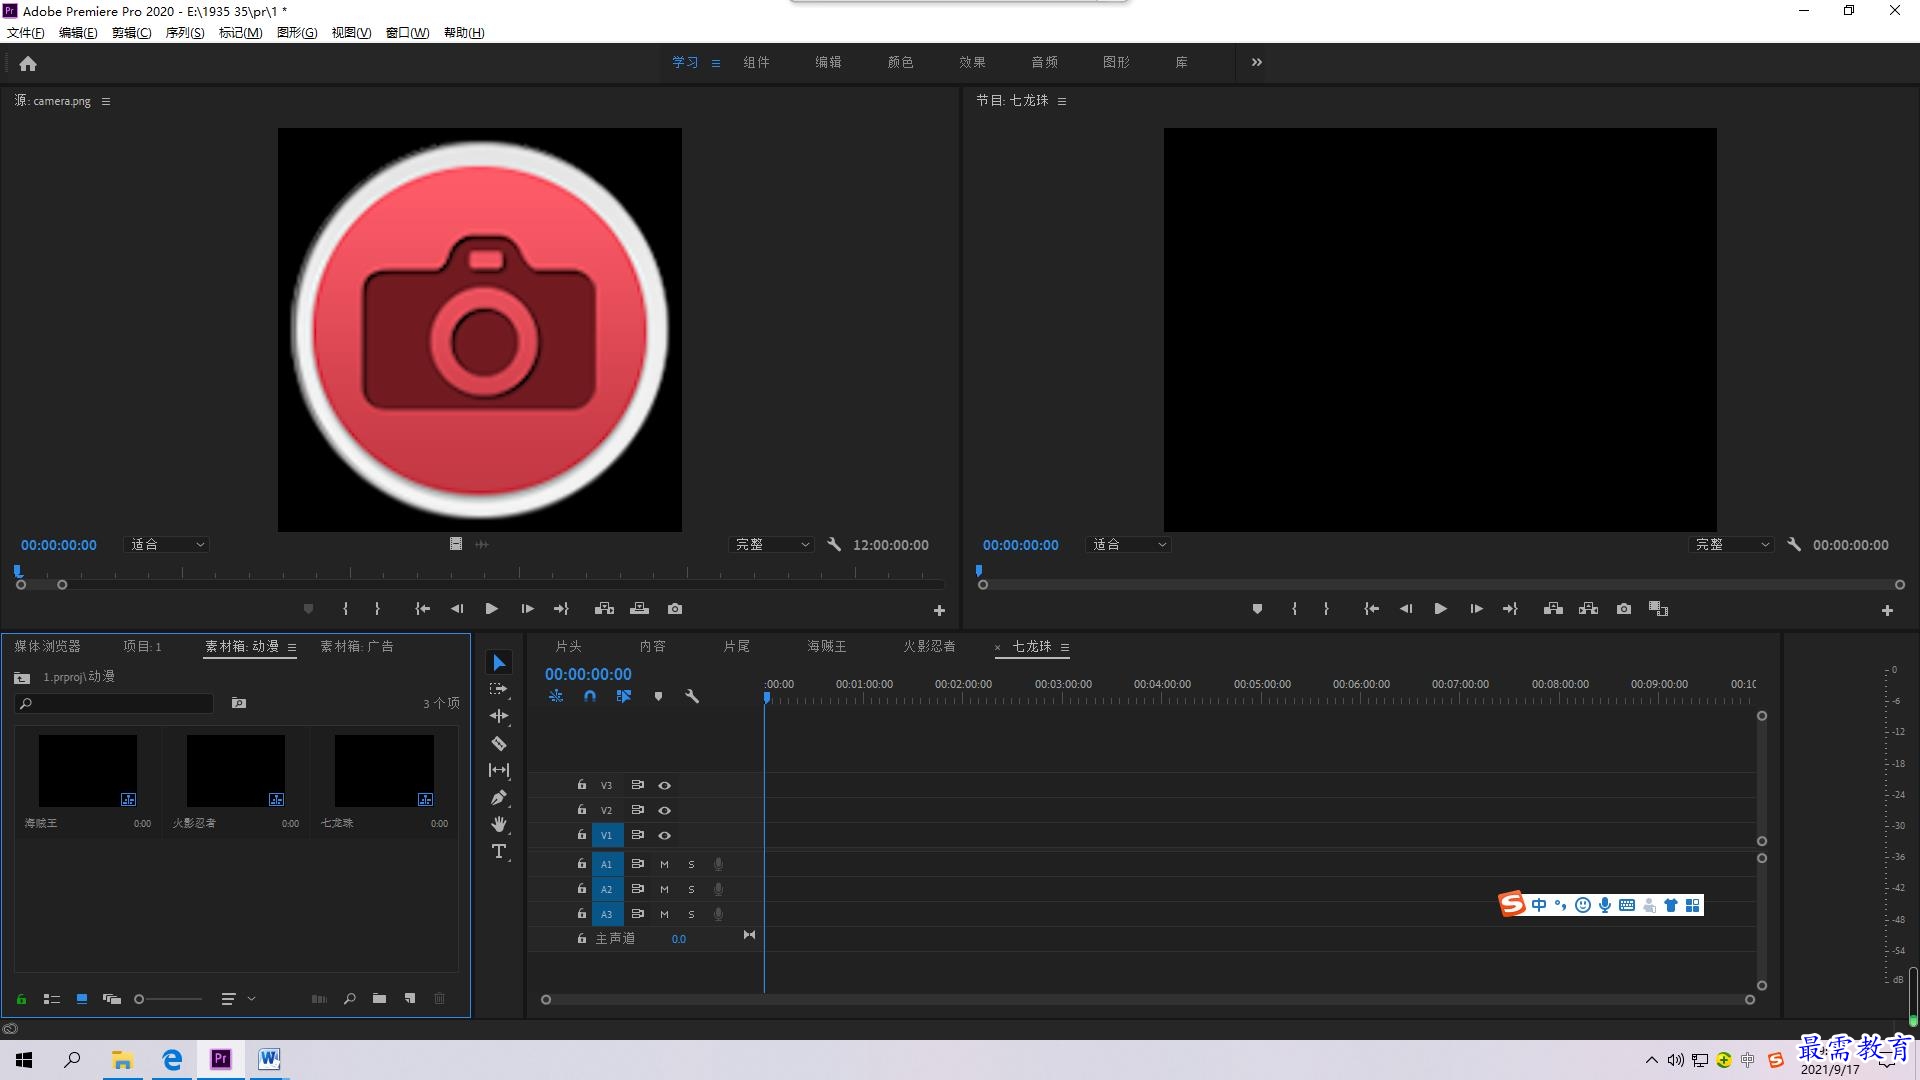This screenshot has height=1080, width=1920.
Task: Open Source monitor button editor plus
Action: [939, 610]
